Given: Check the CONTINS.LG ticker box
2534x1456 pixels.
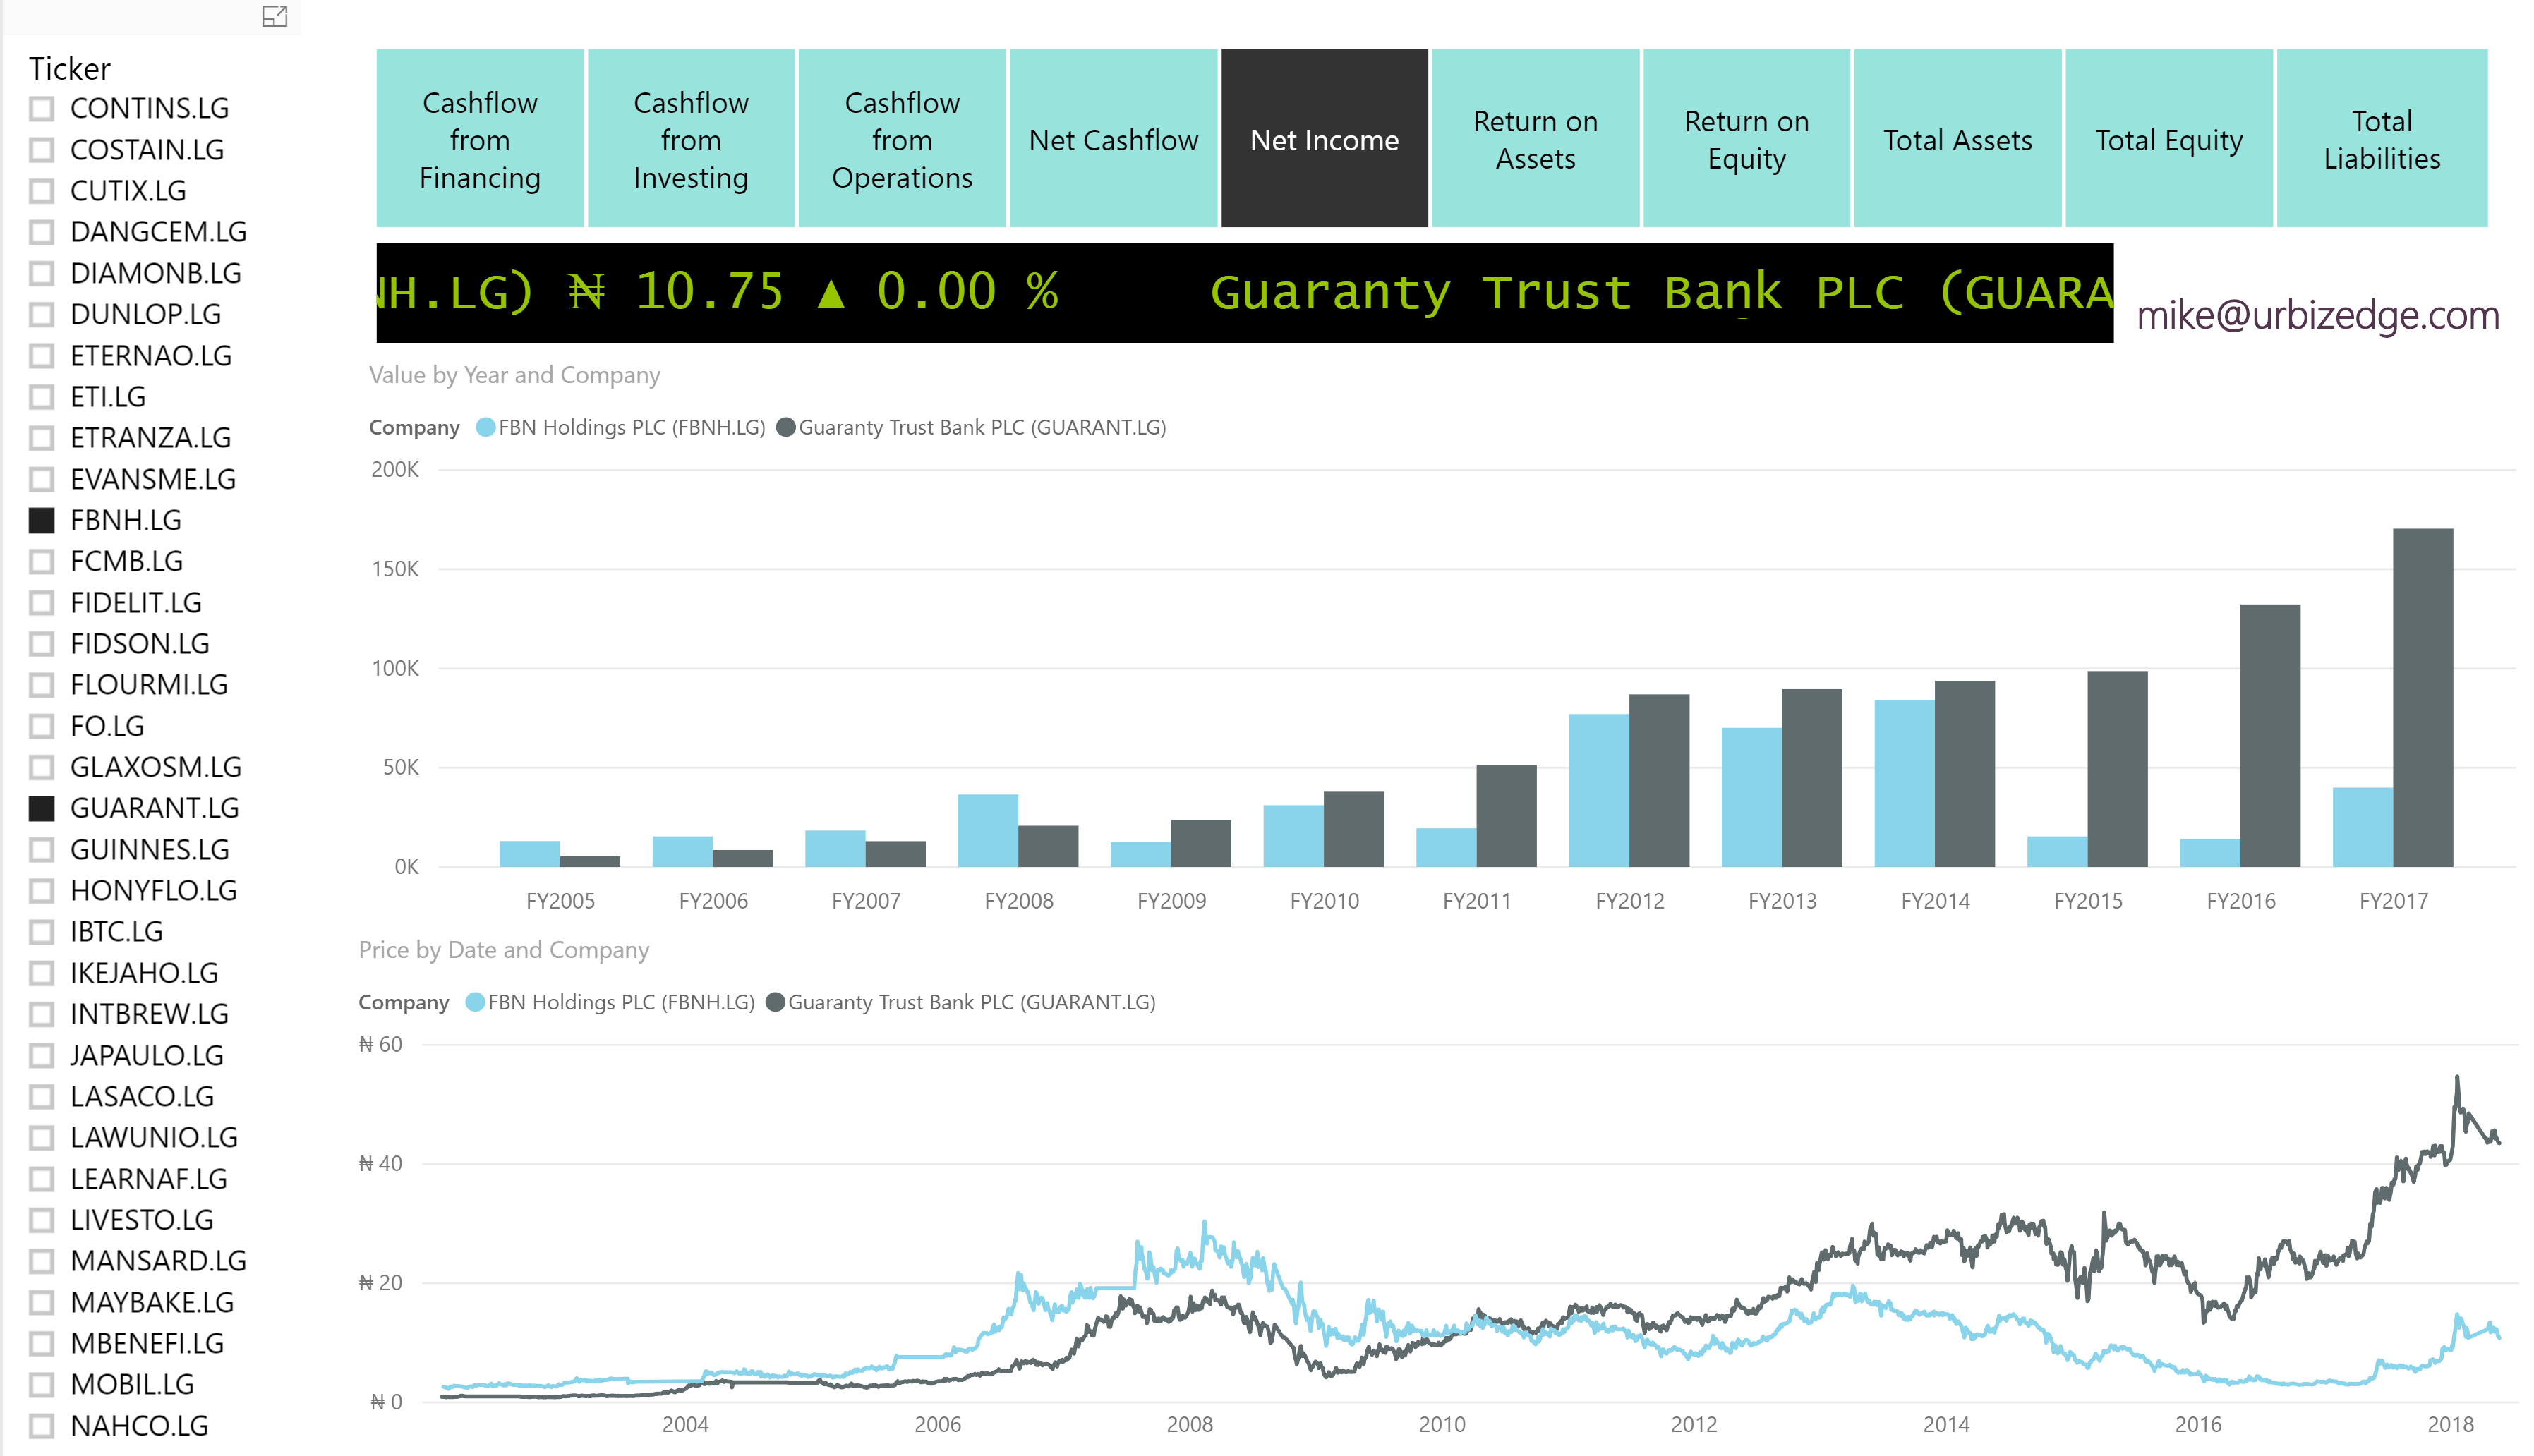Looking at the screenshot, I should coord(42,108).
